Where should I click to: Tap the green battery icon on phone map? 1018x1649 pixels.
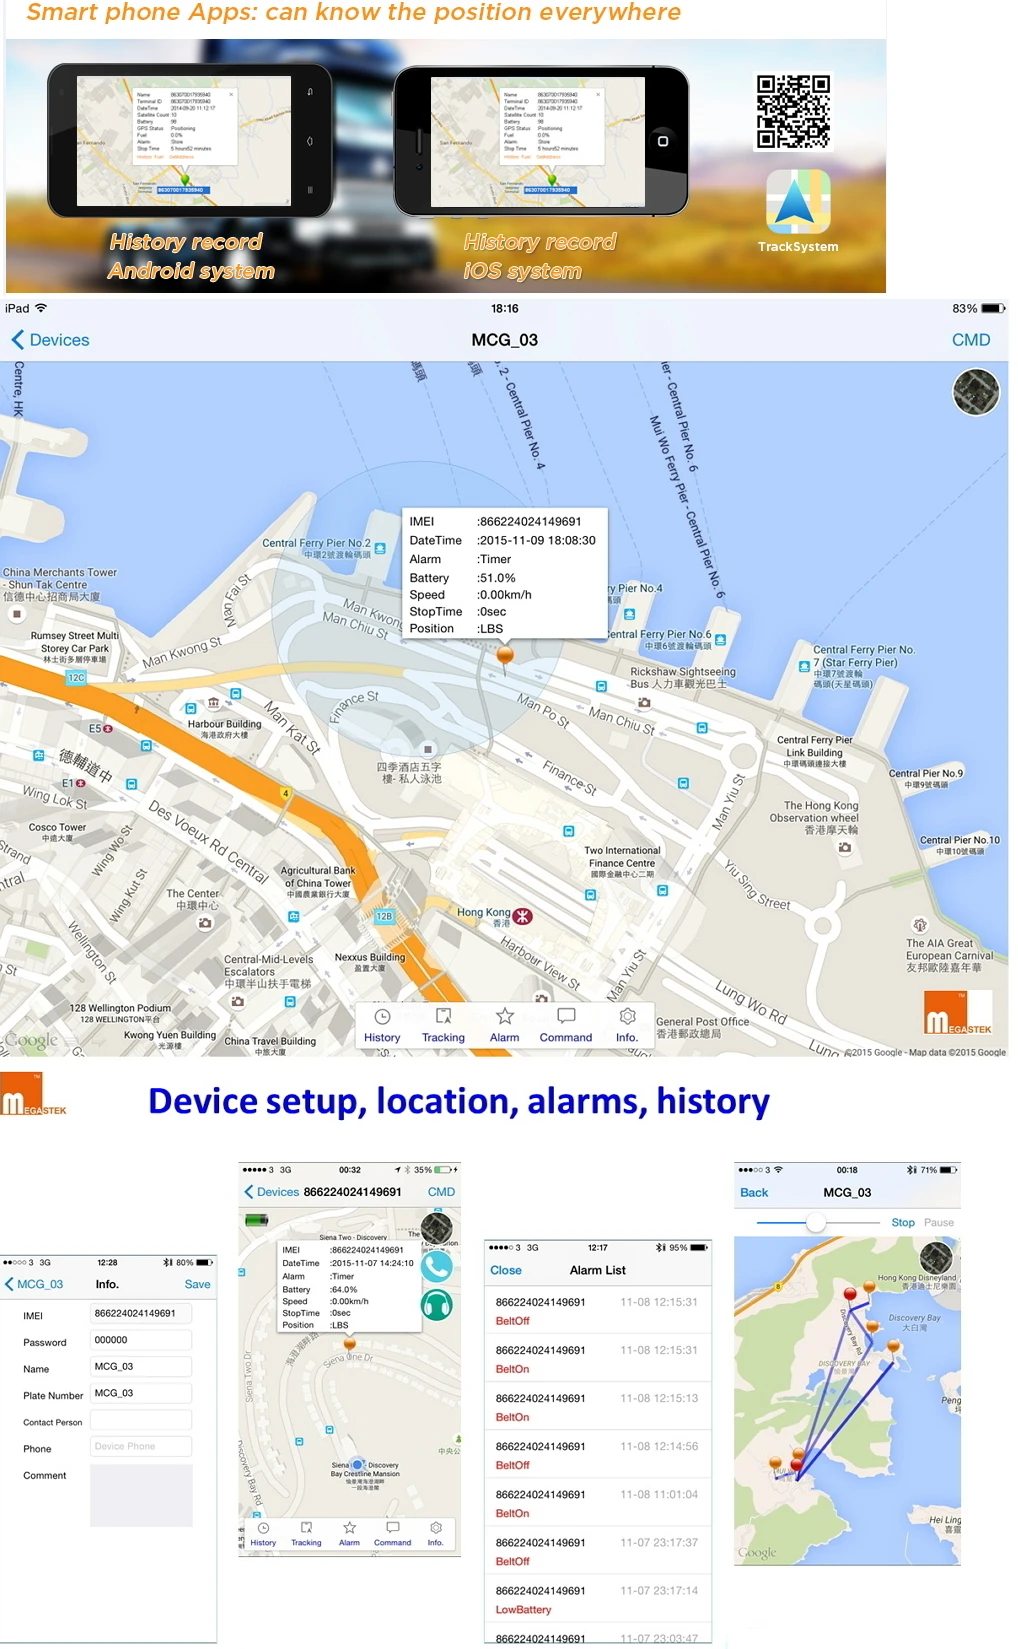(258, 1220)
